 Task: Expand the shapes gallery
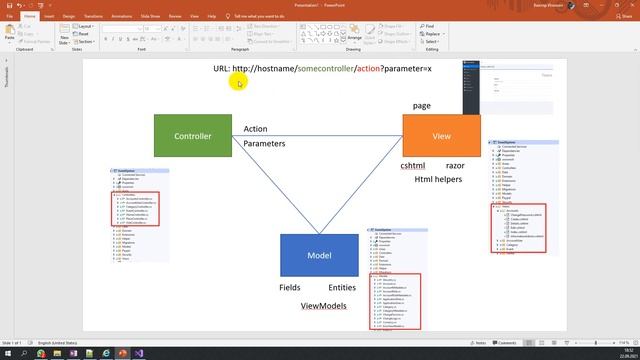[x=343, y=41]
